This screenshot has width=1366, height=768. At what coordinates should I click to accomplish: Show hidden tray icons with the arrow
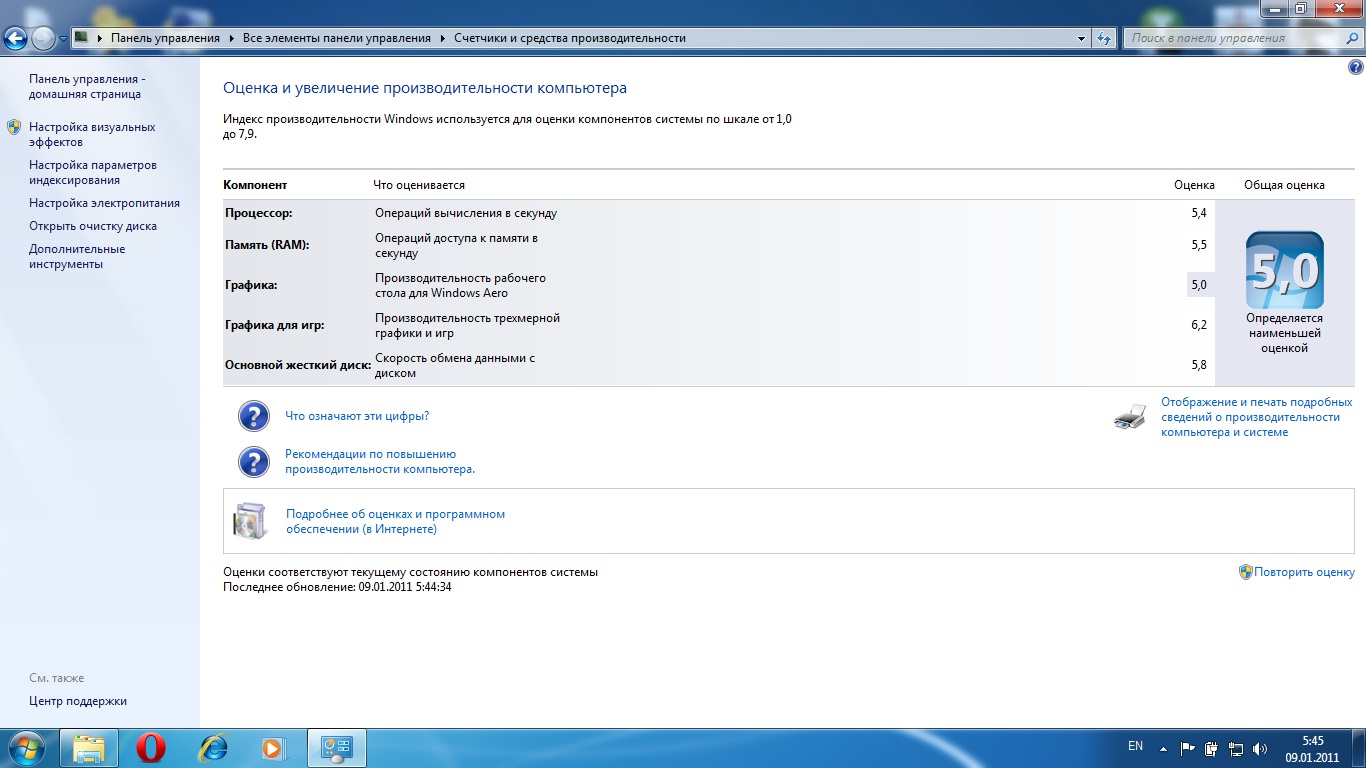1163,748
